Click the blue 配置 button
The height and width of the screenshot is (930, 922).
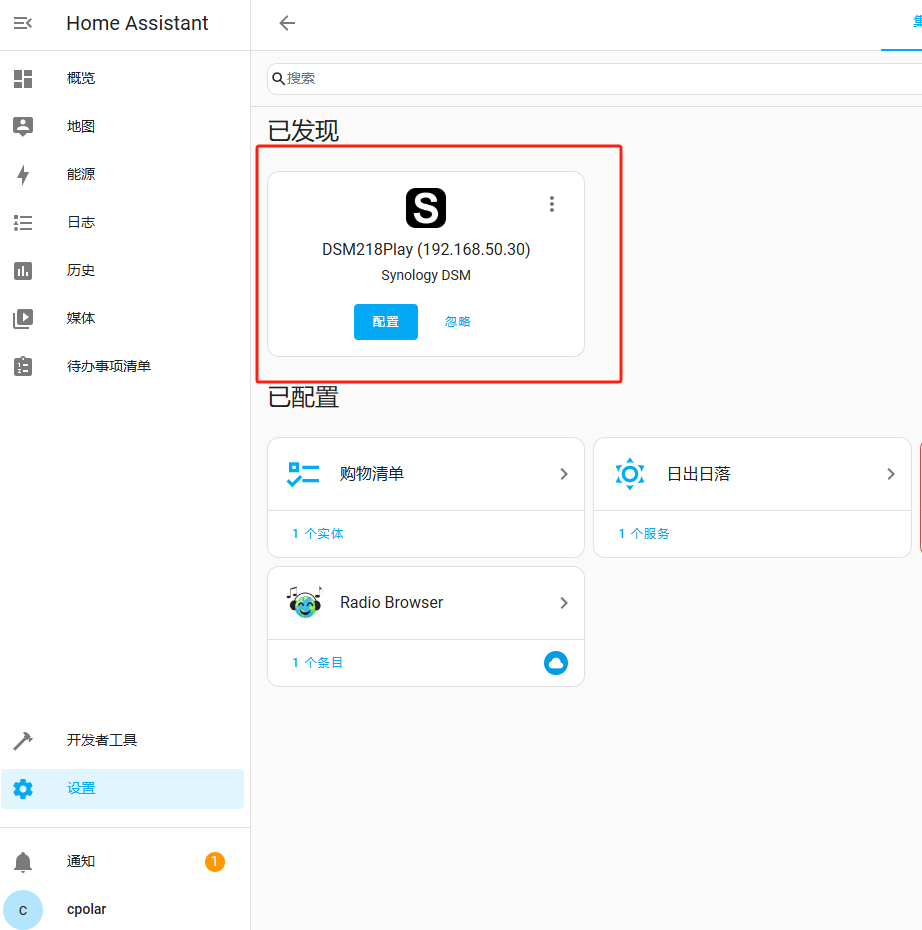click(x=385, y=321)
